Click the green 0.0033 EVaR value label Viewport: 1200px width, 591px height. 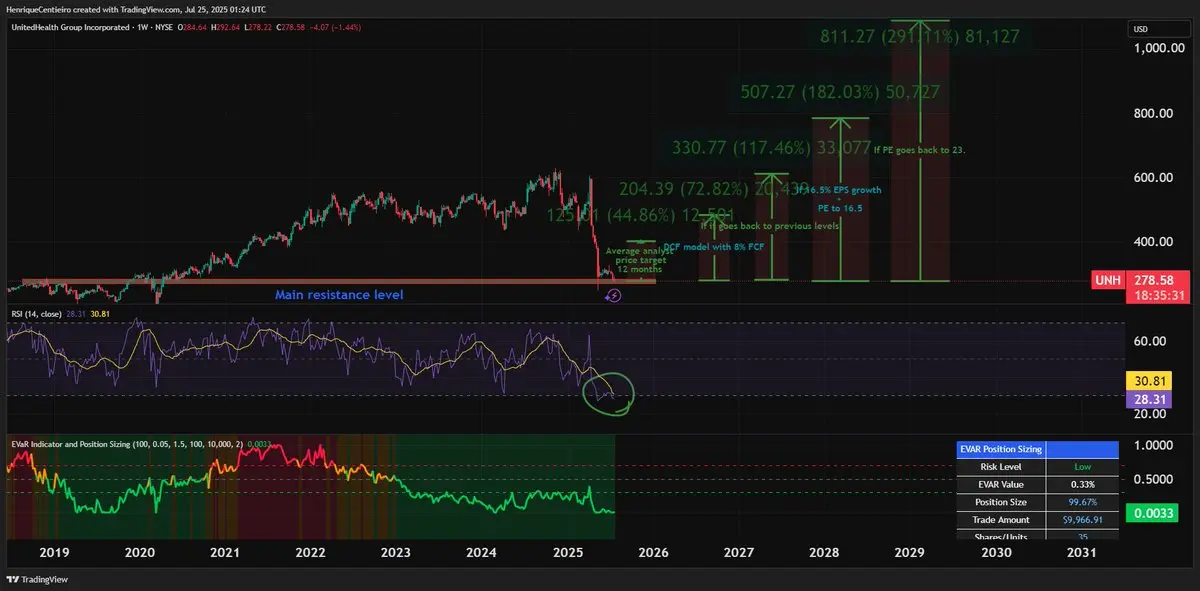click(1151, 514)
